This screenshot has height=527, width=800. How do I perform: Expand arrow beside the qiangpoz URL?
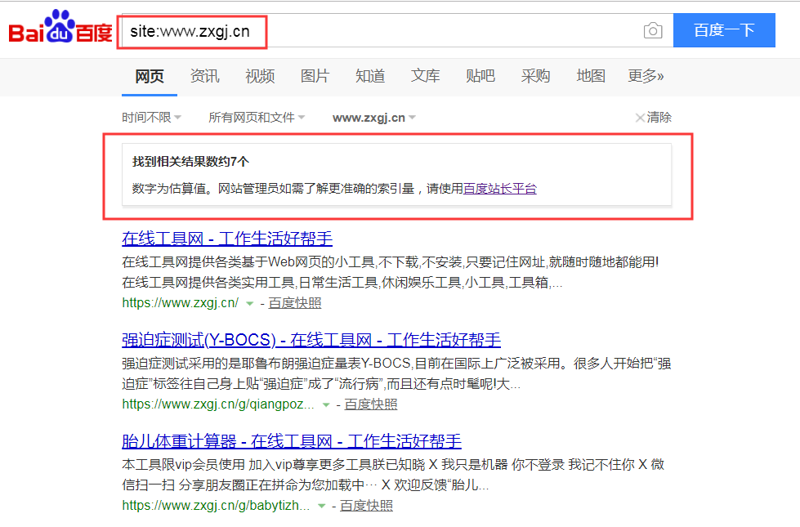point(326,405)
